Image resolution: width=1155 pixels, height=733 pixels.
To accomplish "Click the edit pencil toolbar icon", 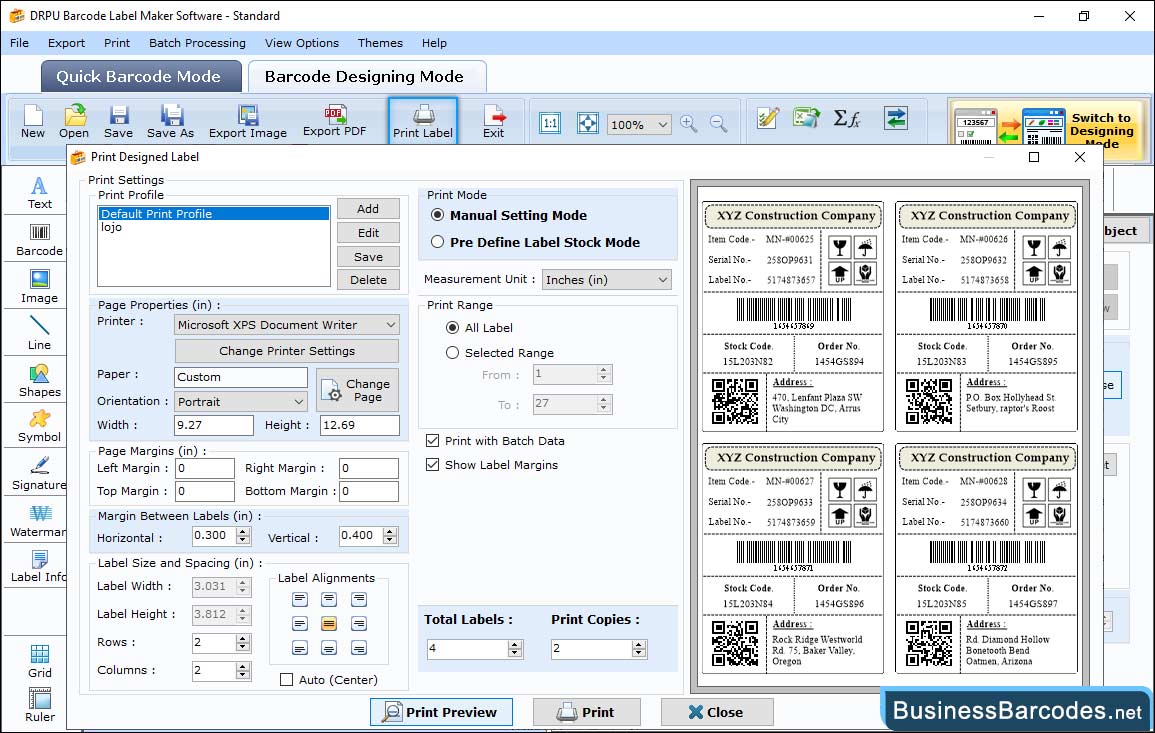I will [x=768, y=118].
